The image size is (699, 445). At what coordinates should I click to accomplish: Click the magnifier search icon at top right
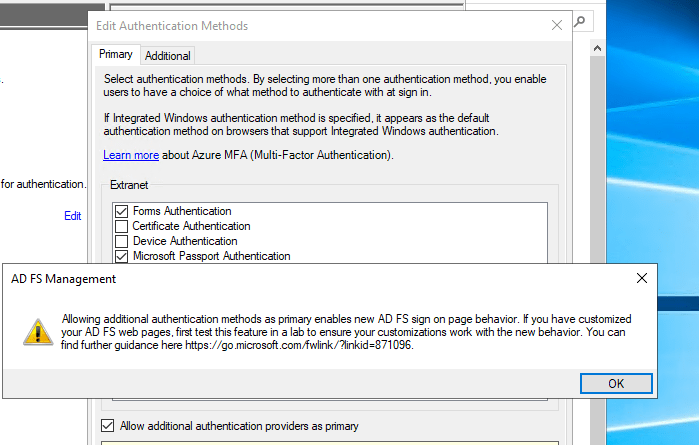point(580,21)
